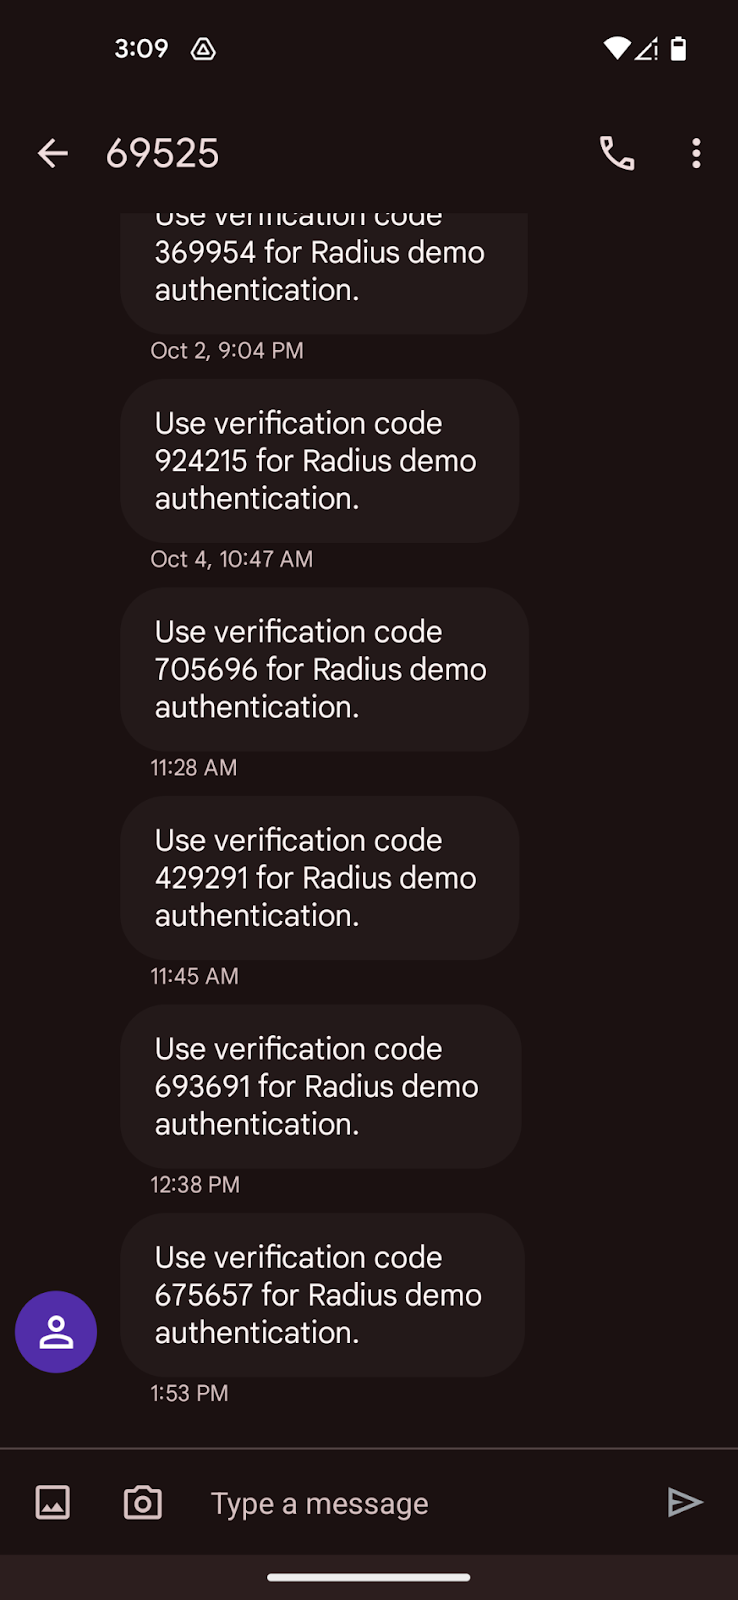The image size is (738, 1600).
Task: Tap the send message arrow
Action: point(685,1502)
